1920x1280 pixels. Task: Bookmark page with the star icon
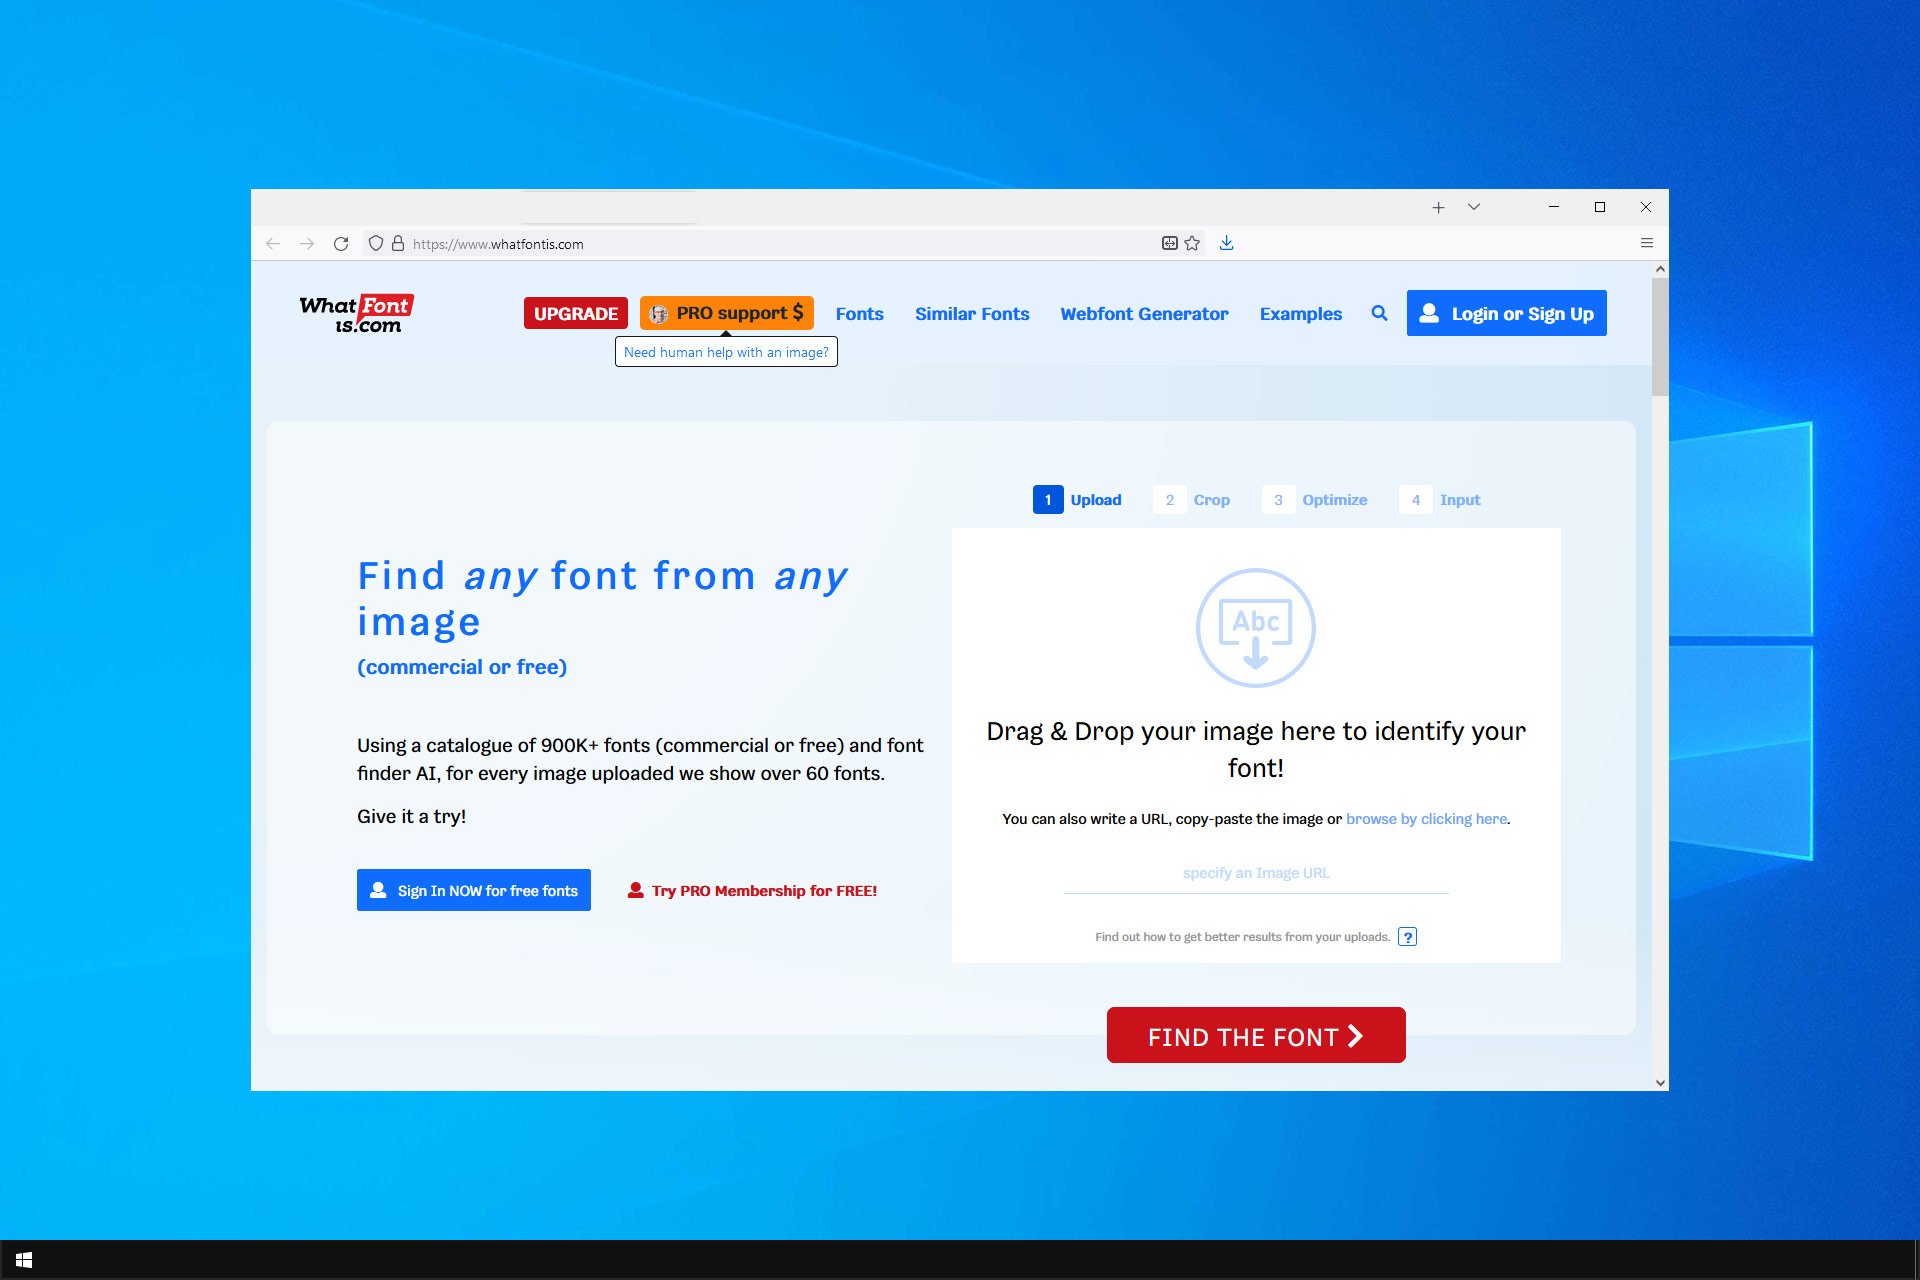click(x=1192, y=243)
